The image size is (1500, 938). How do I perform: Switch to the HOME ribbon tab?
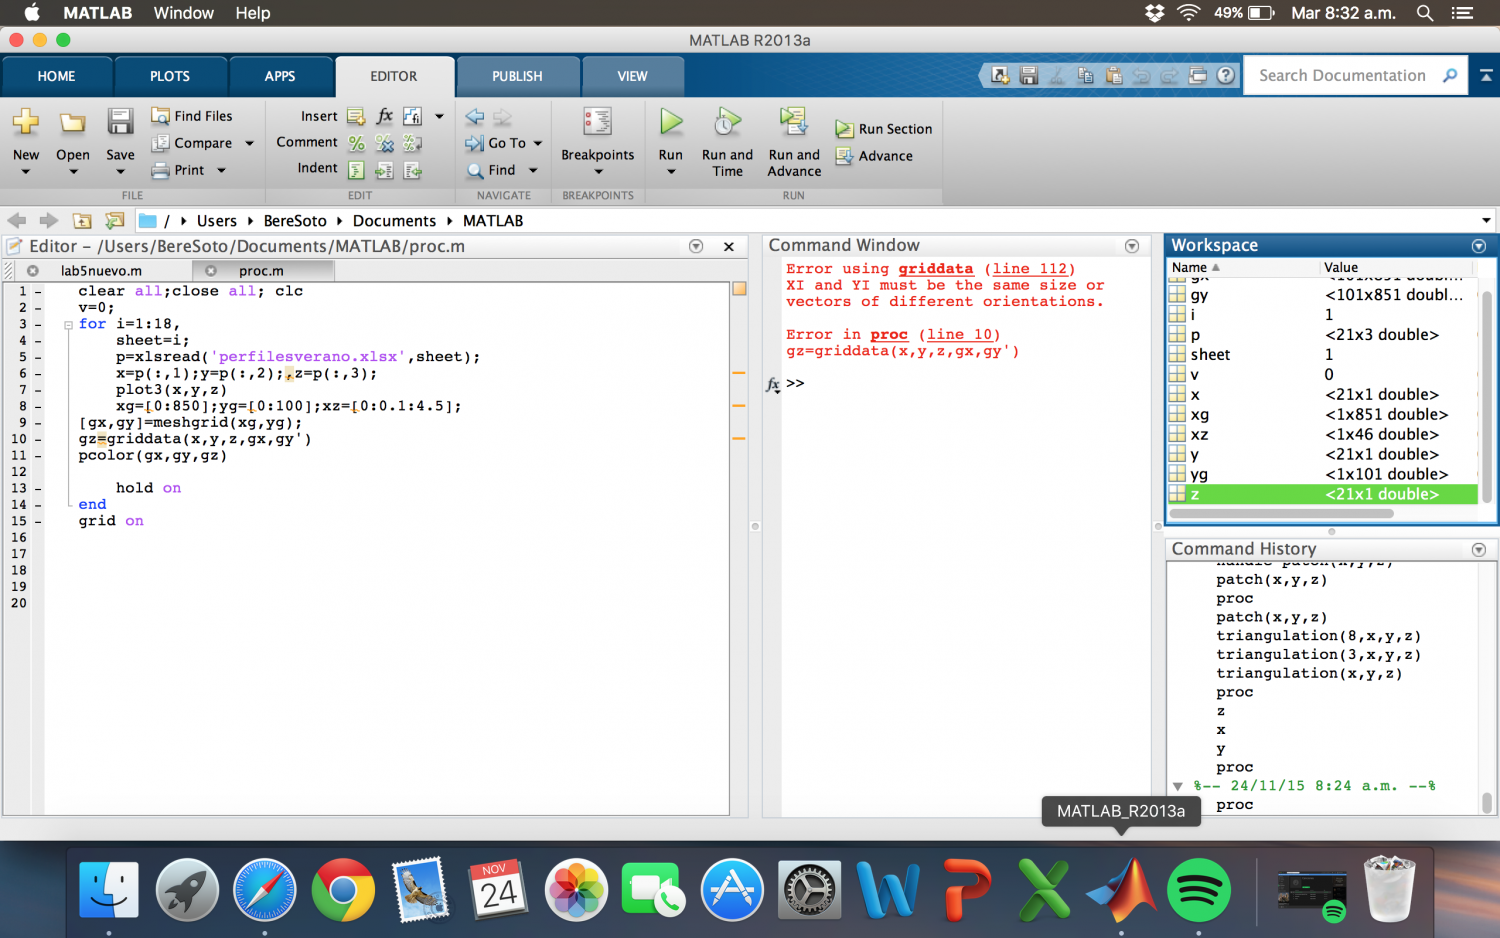tap(57, 76)
